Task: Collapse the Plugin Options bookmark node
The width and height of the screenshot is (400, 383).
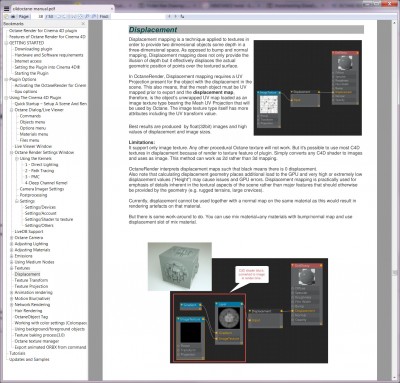Action: [x=6, y=79]
